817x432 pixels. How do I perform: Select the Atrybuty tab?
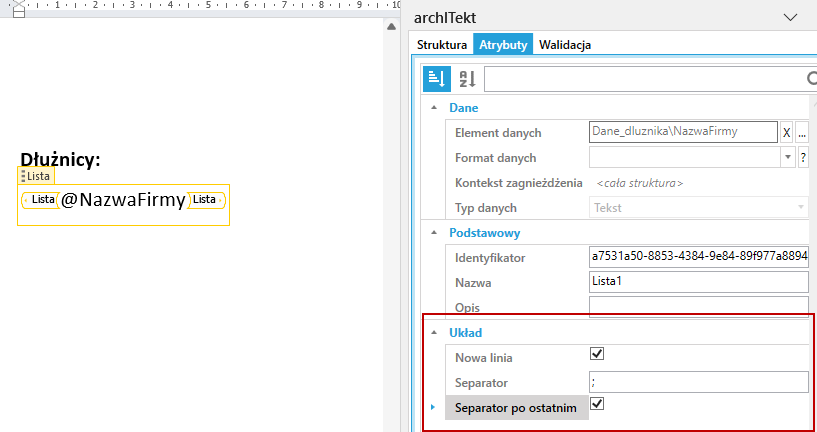click(x=503, y=45)
